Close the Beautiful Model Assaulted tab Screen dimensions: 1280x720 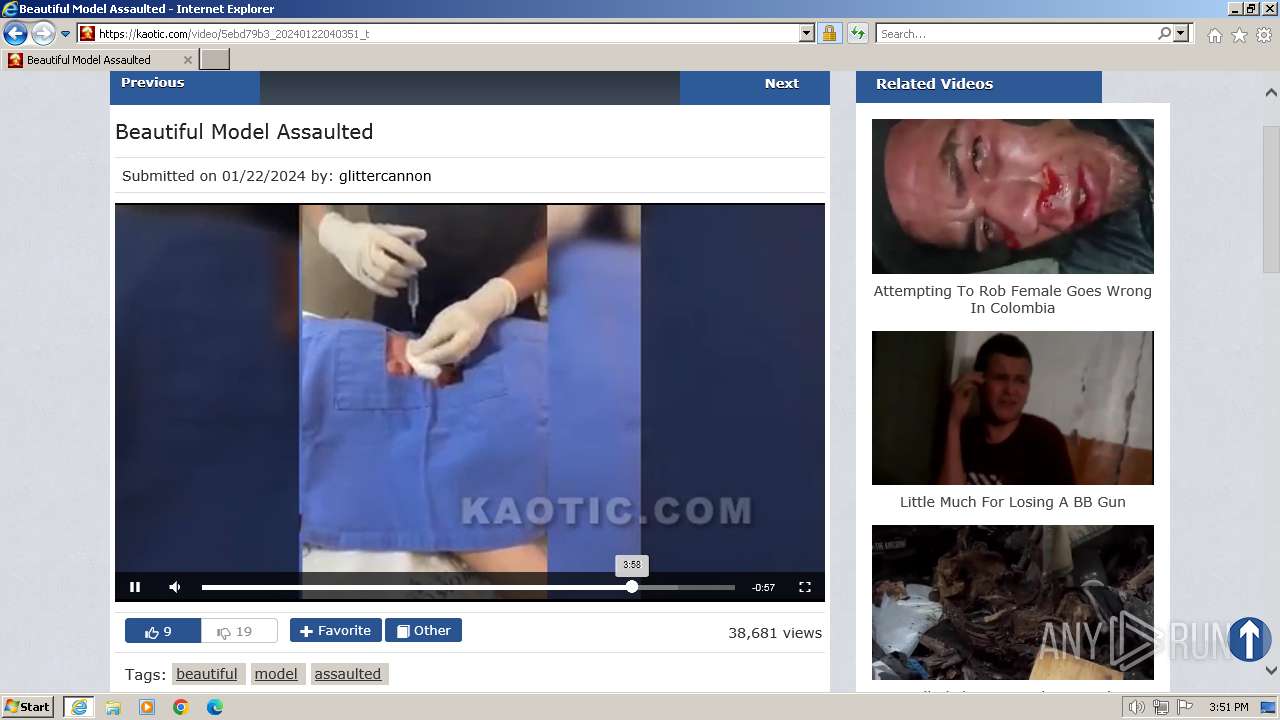(x=187, y=60)
